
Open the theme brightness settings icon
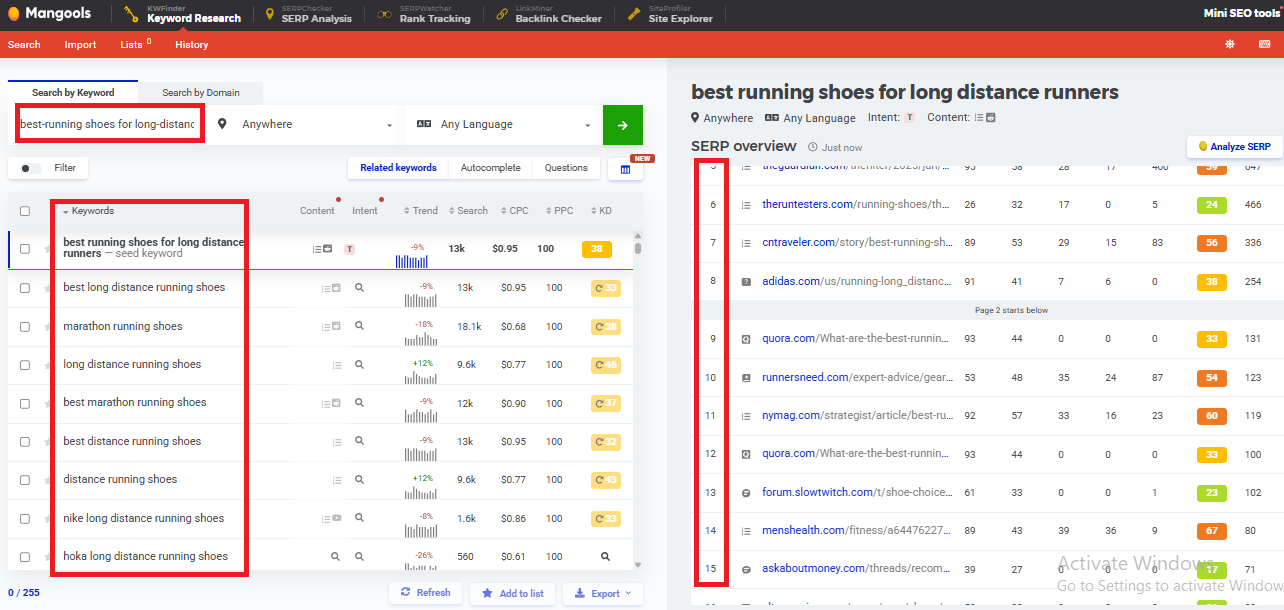click(x=1230, y=44)
